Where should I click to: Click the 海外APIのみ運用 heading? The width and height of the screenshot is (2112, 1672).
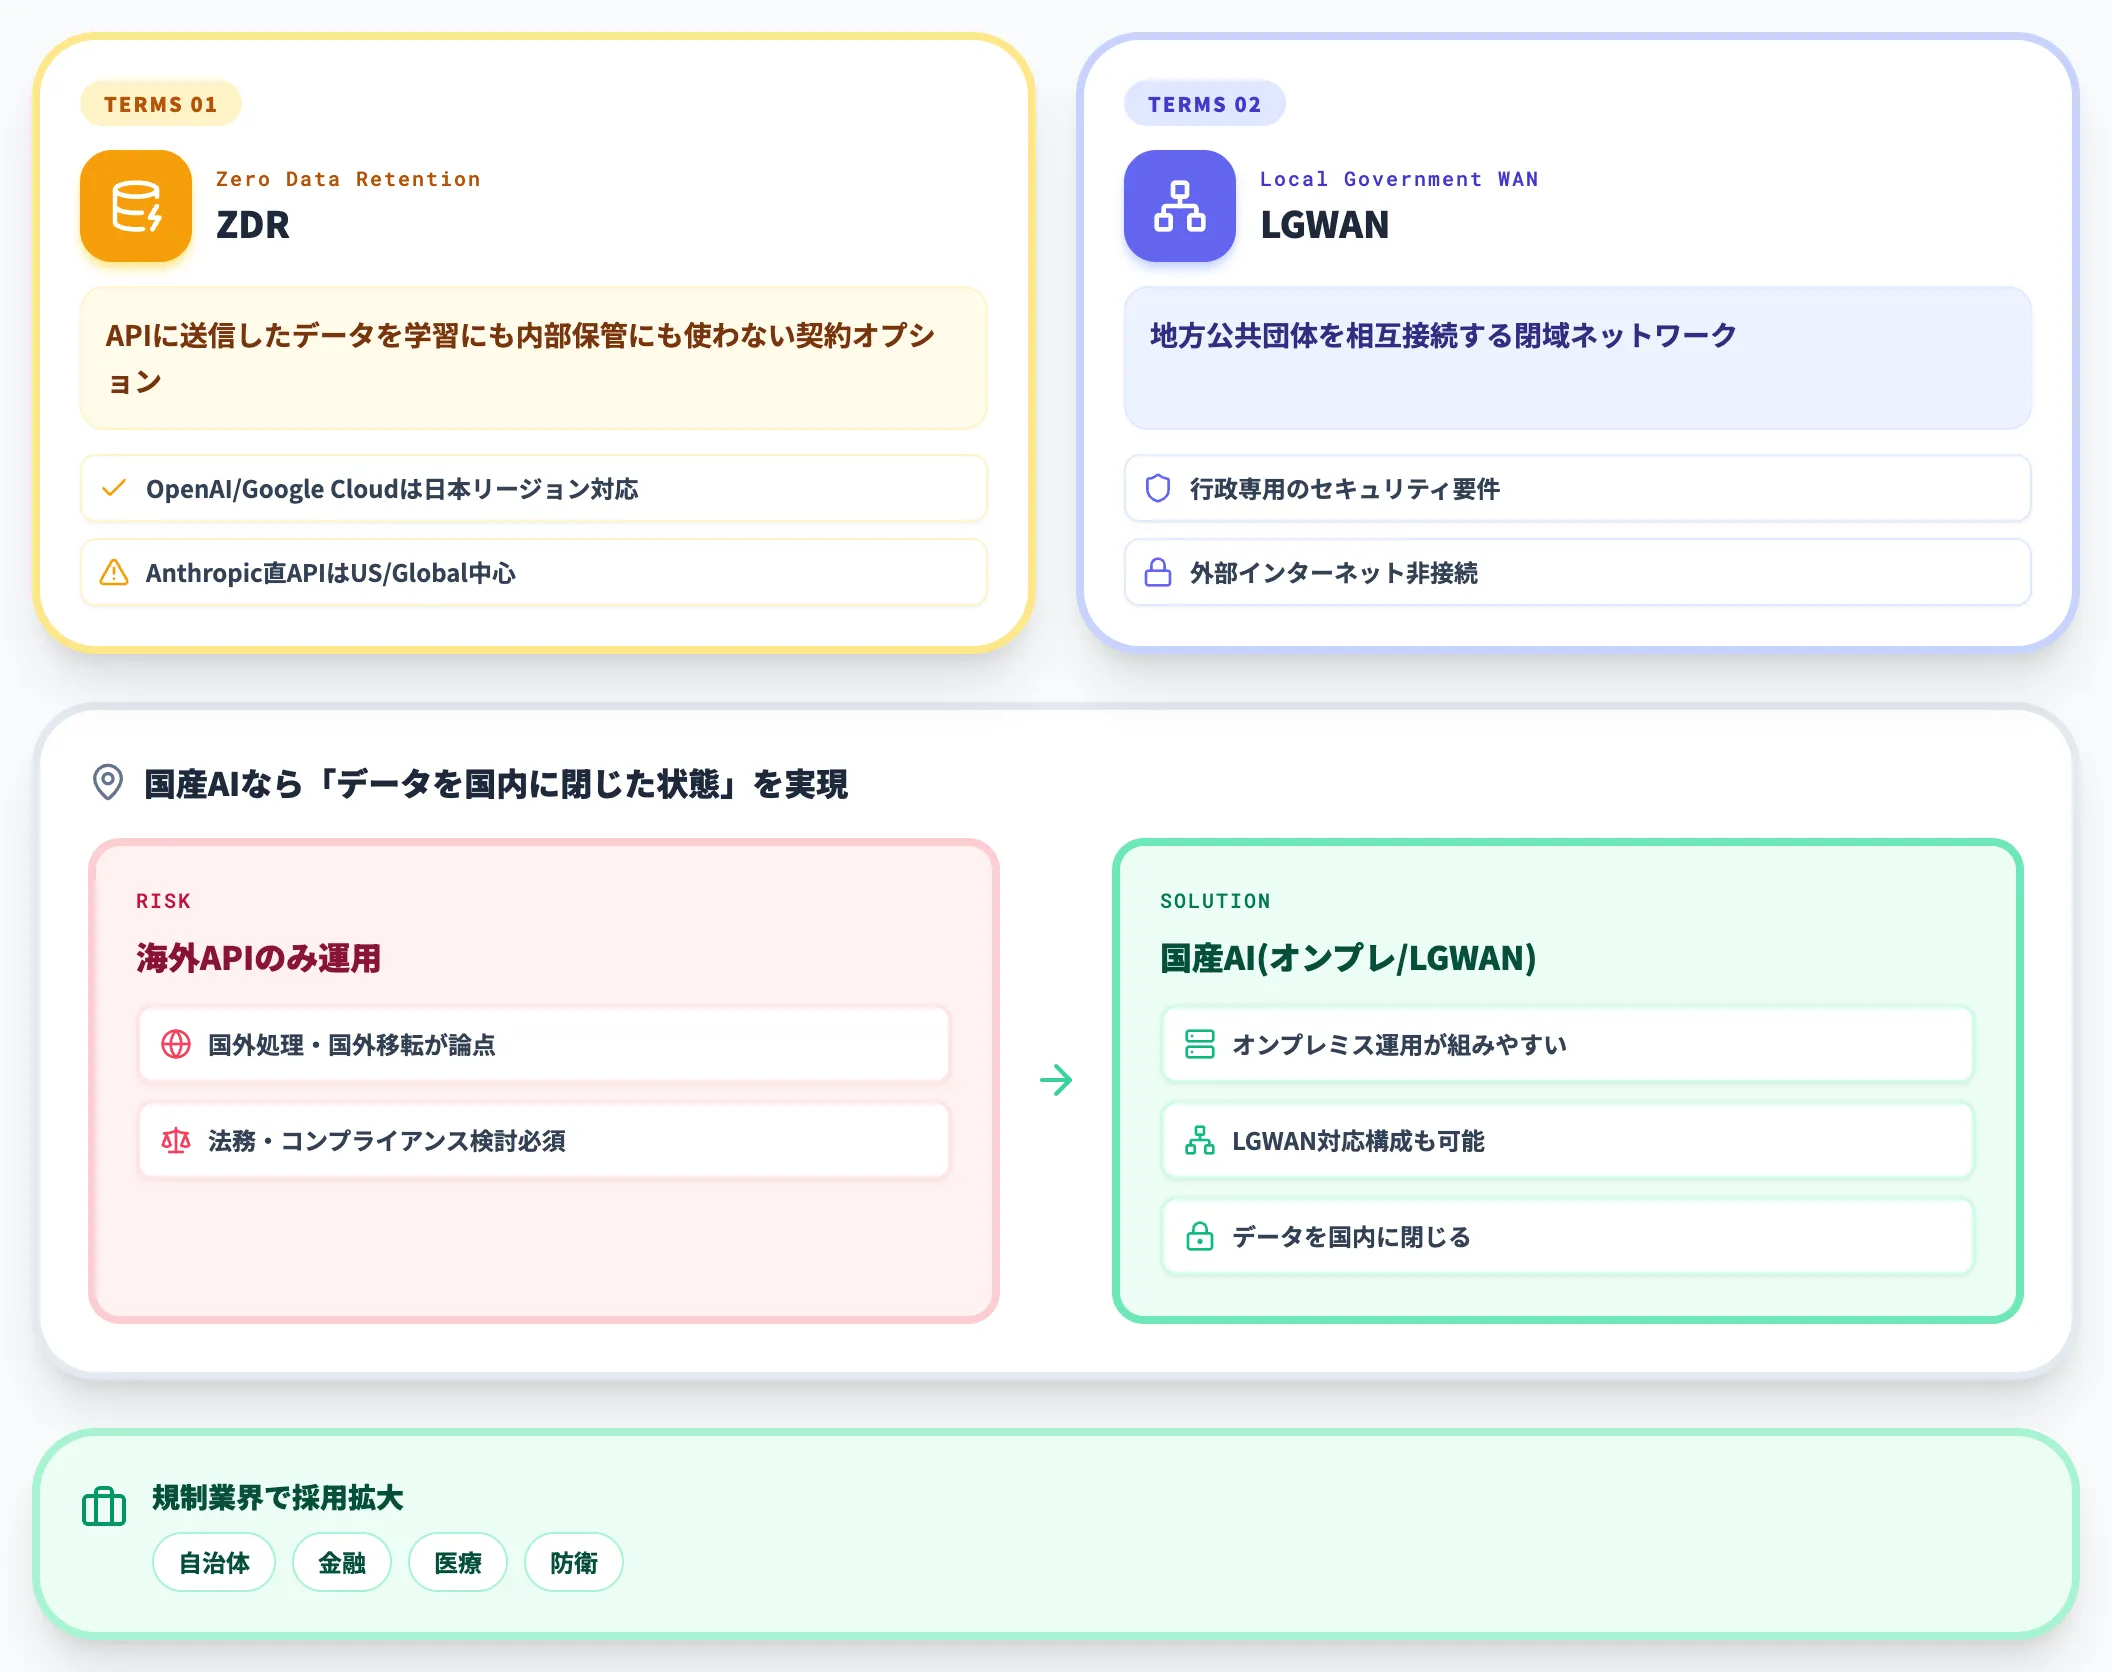tap(259, 958)
